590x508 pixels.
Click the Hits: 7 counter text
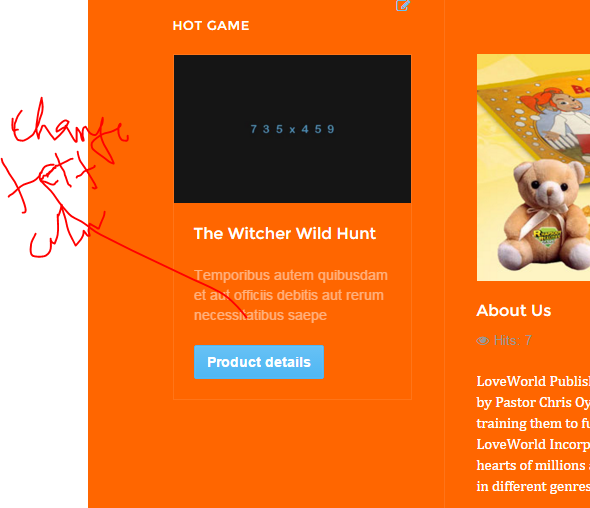pos(512,341)
